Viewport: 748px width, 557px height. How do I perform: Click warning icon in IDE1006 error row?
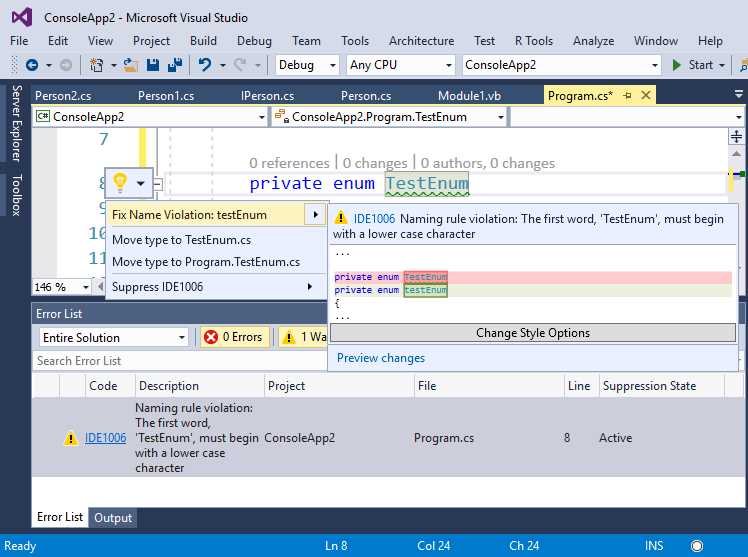tap(71, 438)
